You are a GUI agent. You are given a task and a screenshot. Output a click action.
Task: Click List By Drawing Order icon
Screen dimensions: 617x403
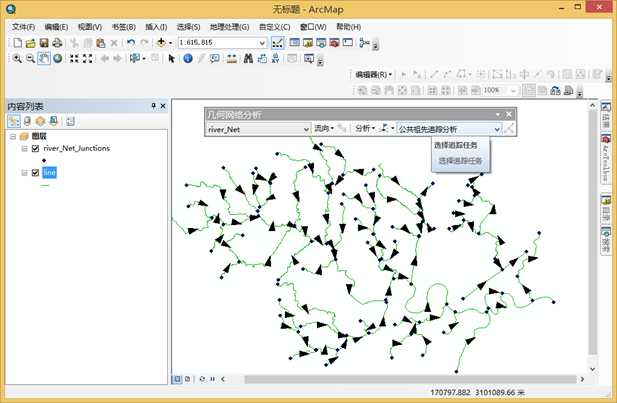point(14,121)
